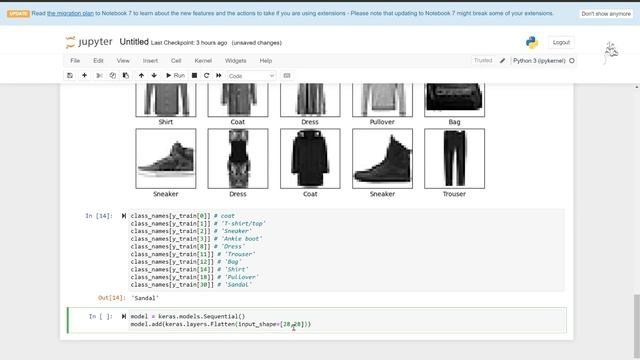Click run-cell icon beside In [14]
Screen dimensions: 640x360
(123, 216)
